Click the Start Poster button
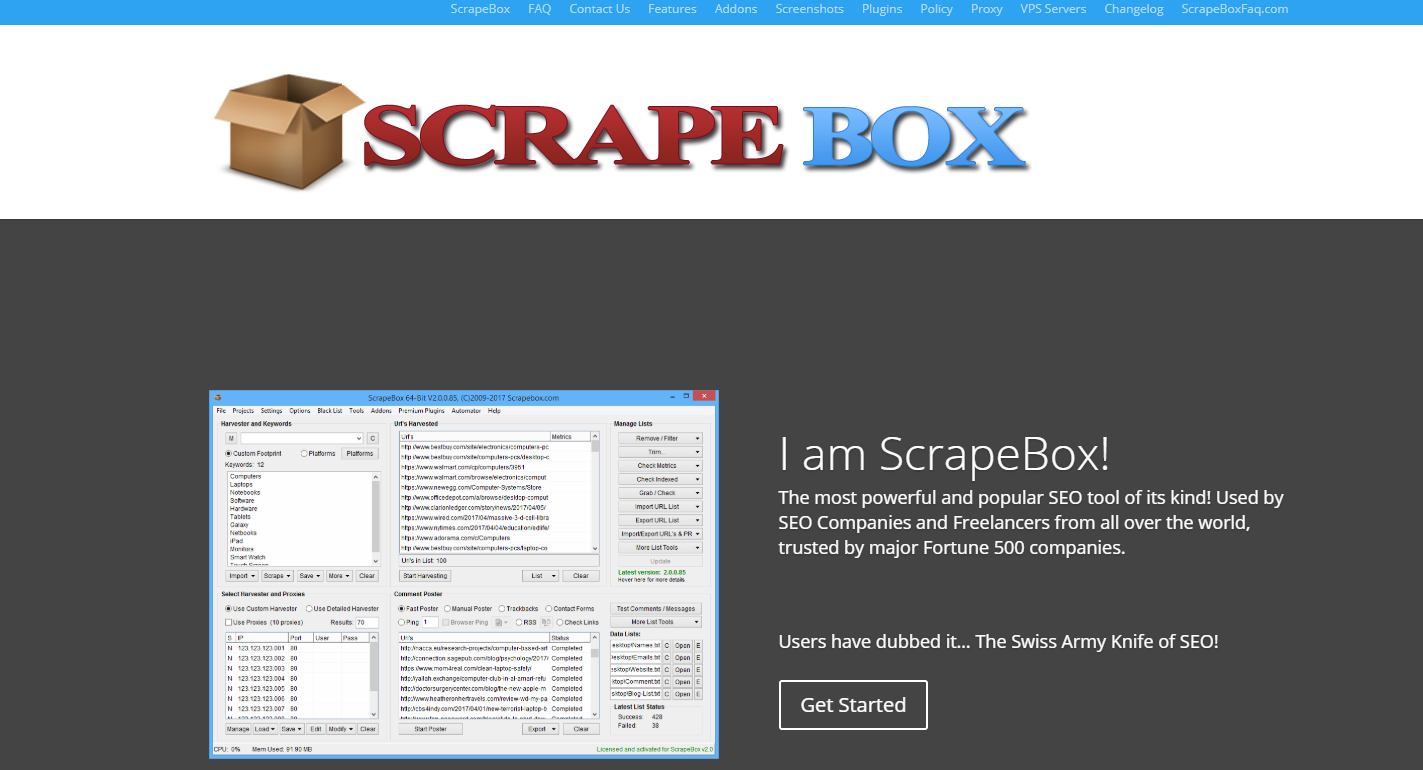Screen dimensions: 1423x770 pos(431,729)
